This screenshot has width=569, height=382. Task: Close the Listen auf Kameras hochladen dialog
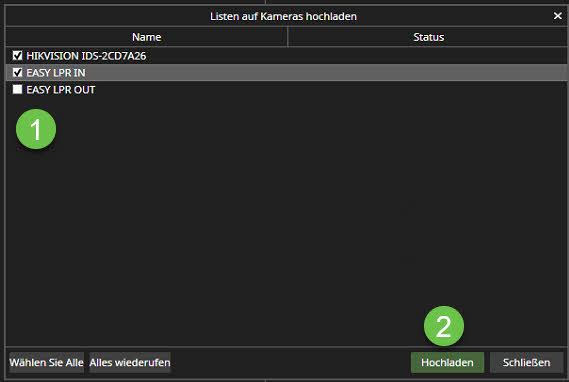[557, 16]
